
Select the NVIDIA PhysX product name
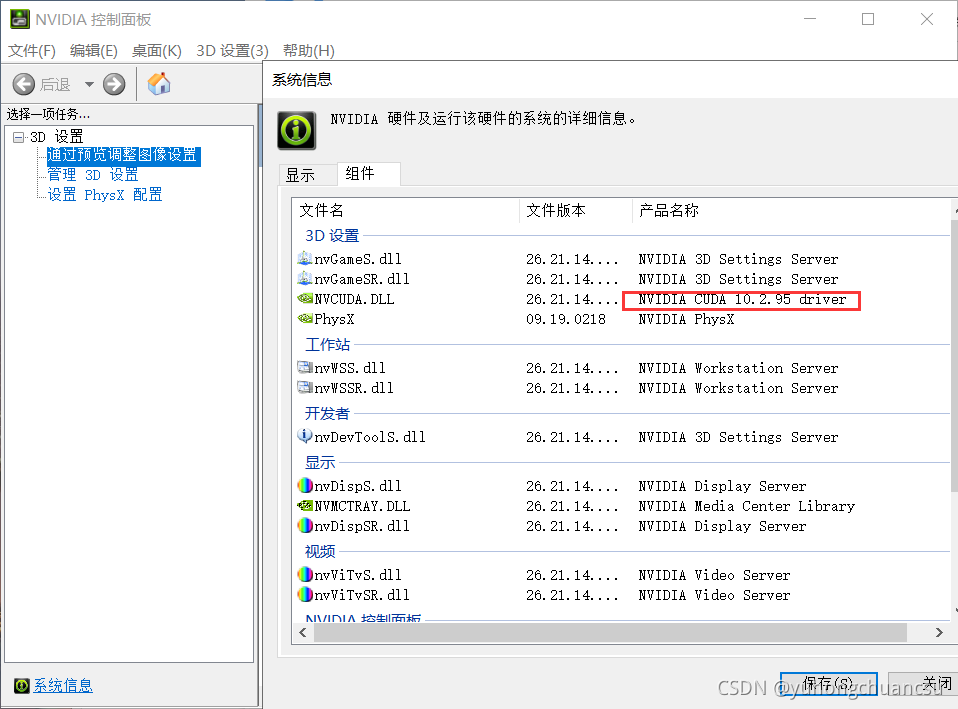tap(686, 319)
